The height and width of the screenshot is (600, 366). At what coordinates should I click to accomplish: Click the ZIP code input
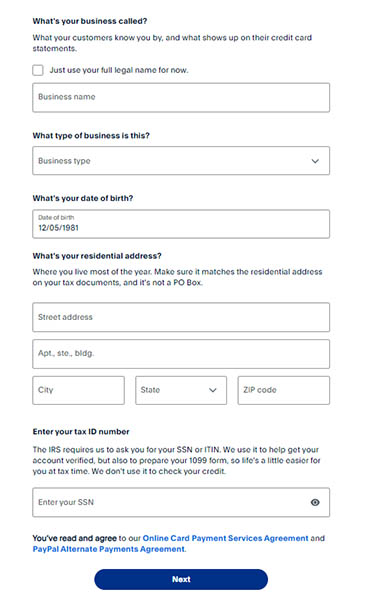point(283,390)
